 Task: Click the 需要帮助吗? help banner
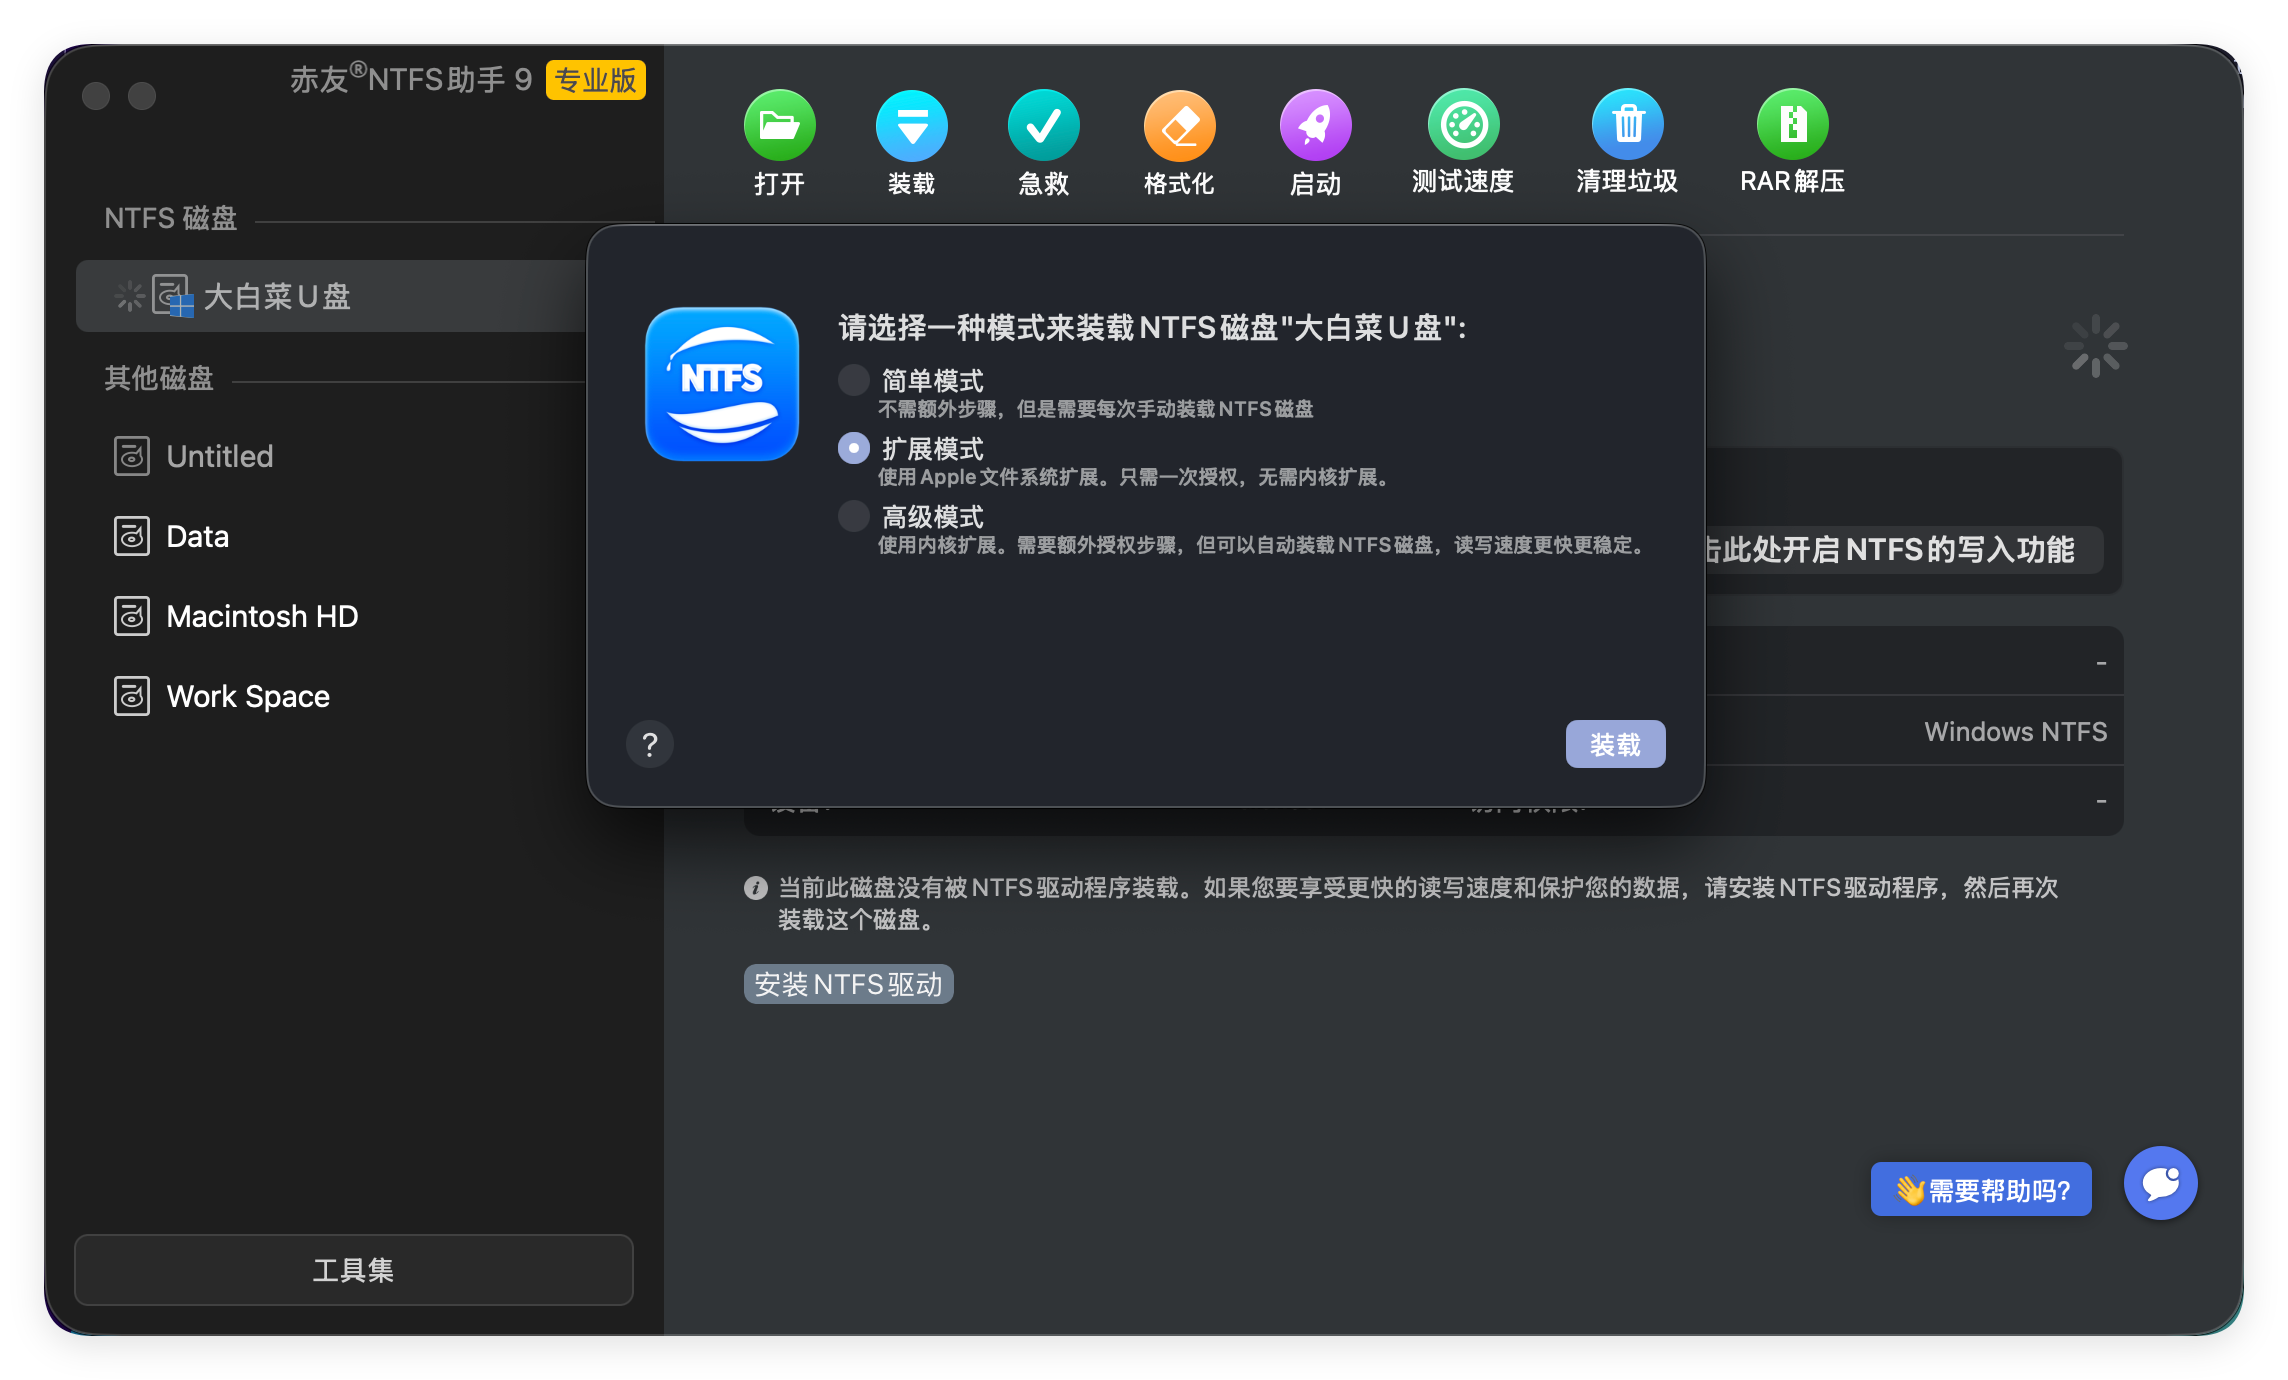(1981, 1190)
